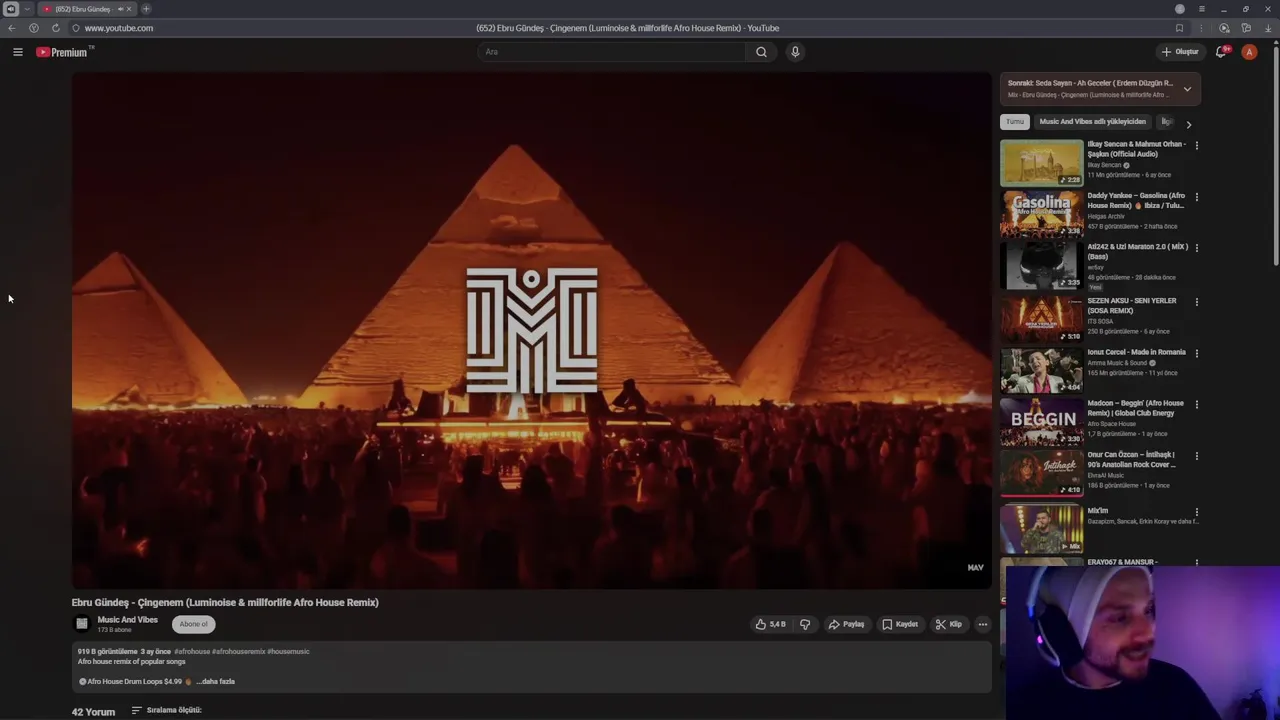This screenshot has width=1280, height=720.
Task: Open options for Daddy Yankee Gasolina video
Action: 1196,197
